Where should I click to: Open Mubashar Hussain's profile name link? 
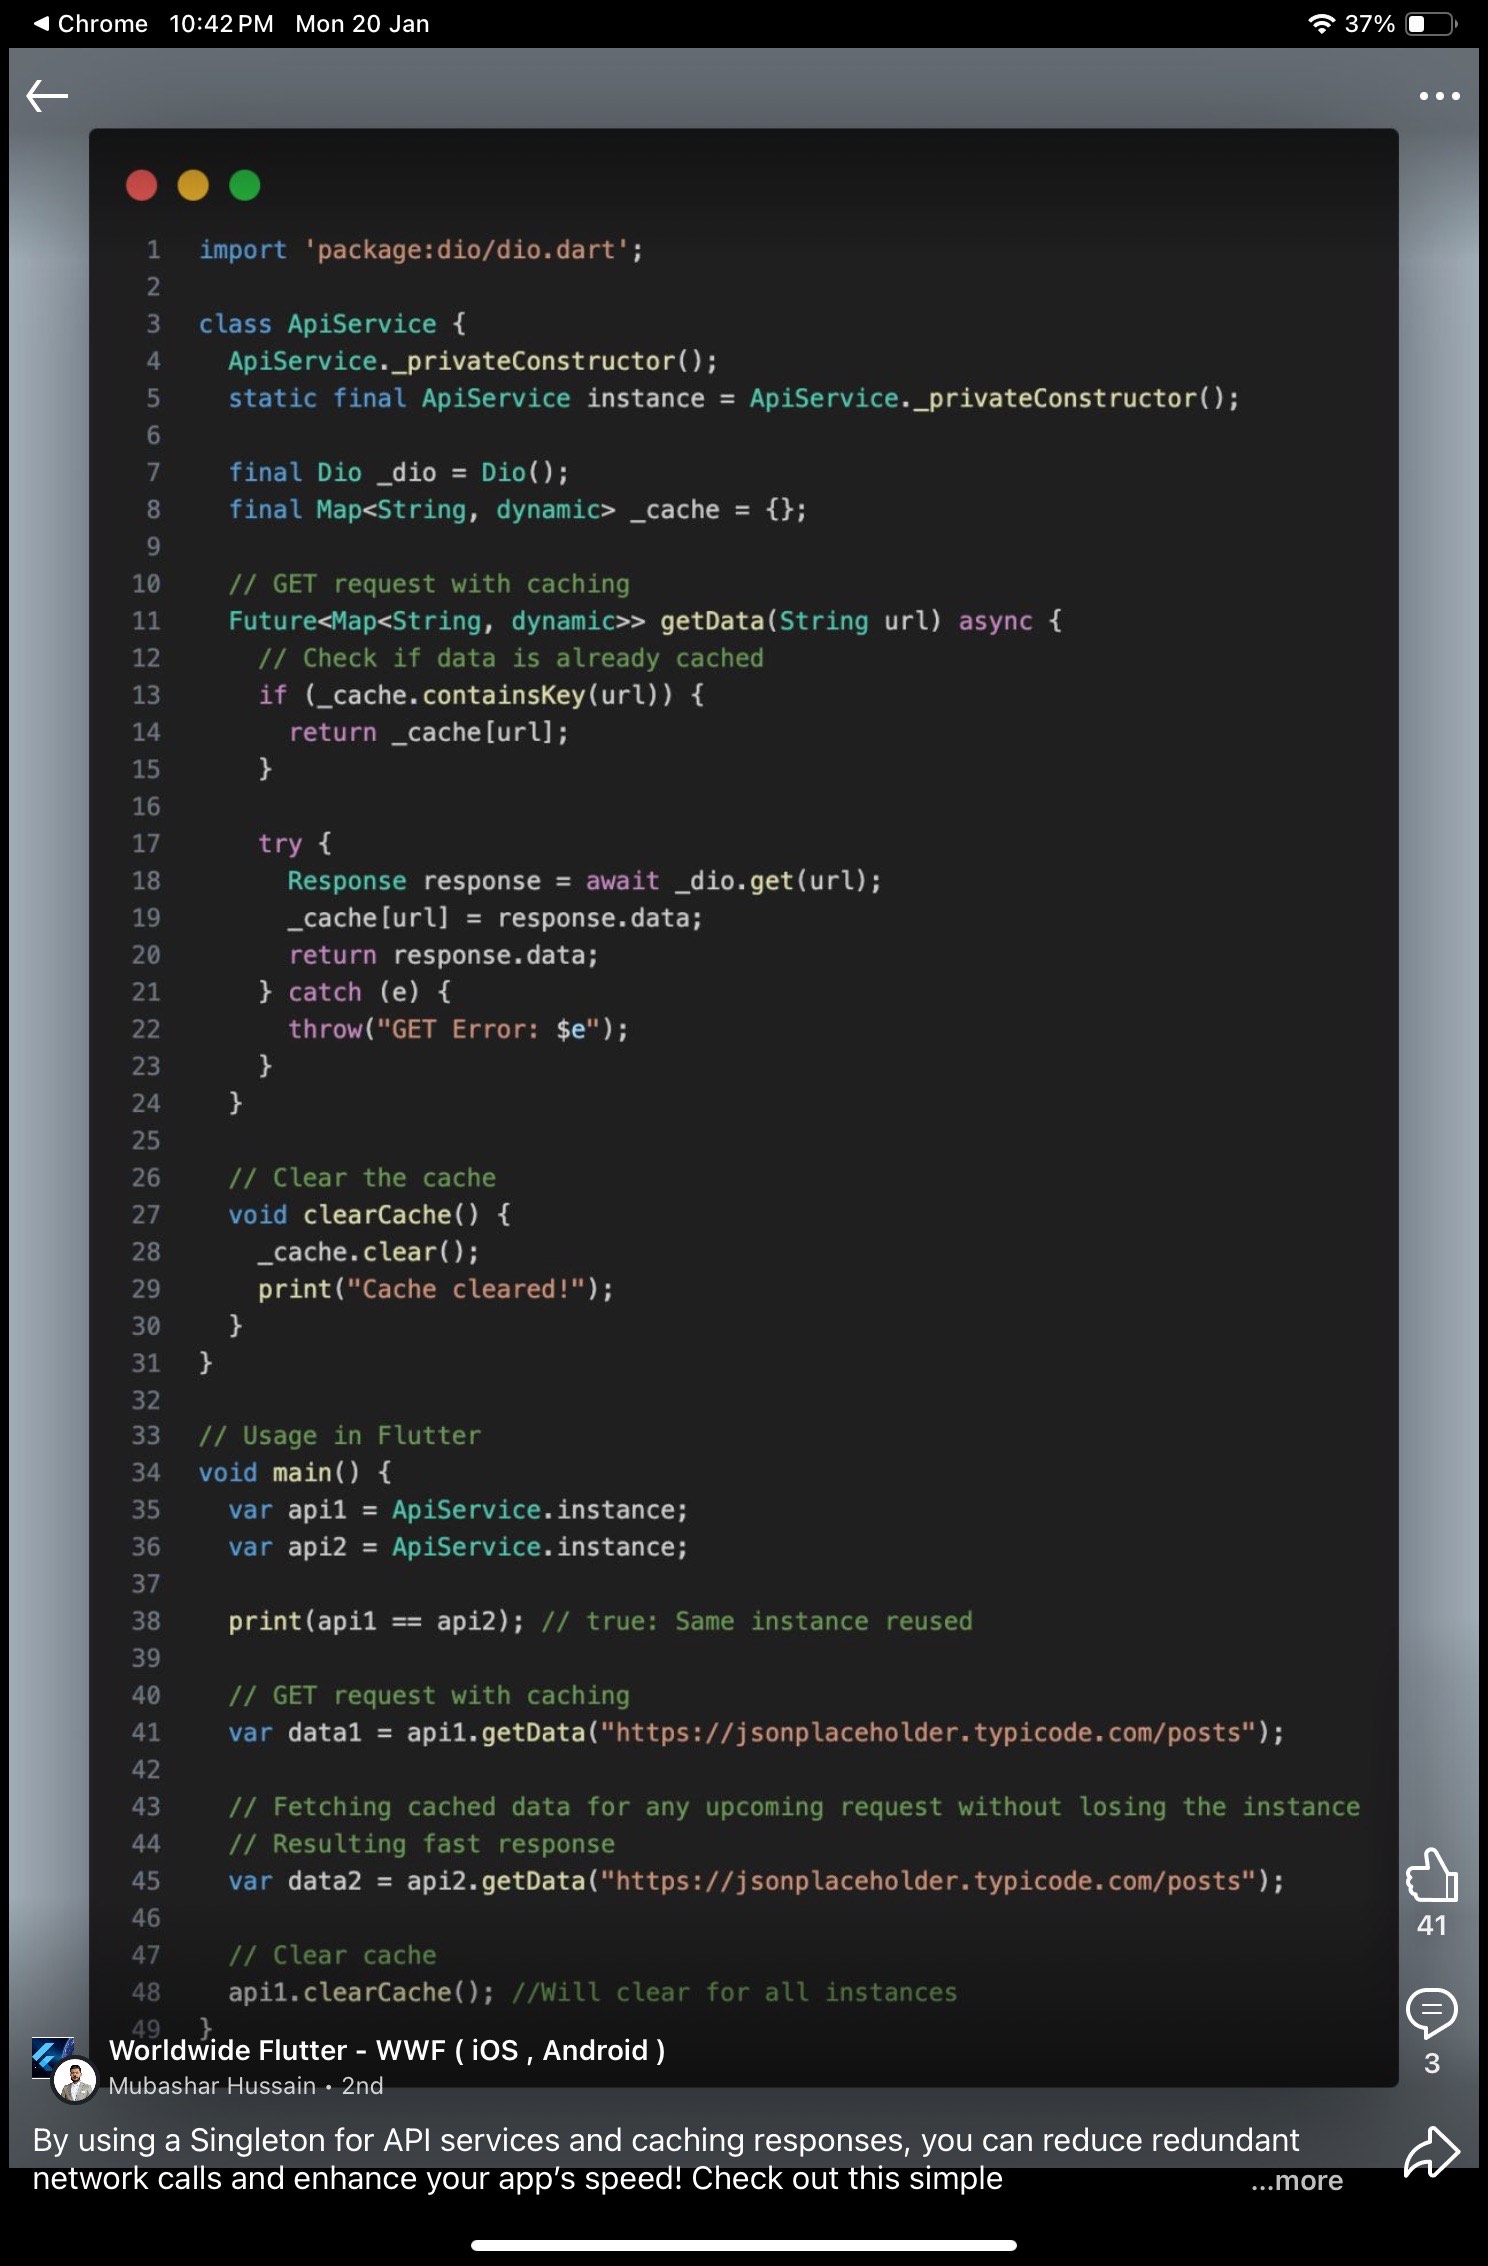click(x=212, y=2086)
